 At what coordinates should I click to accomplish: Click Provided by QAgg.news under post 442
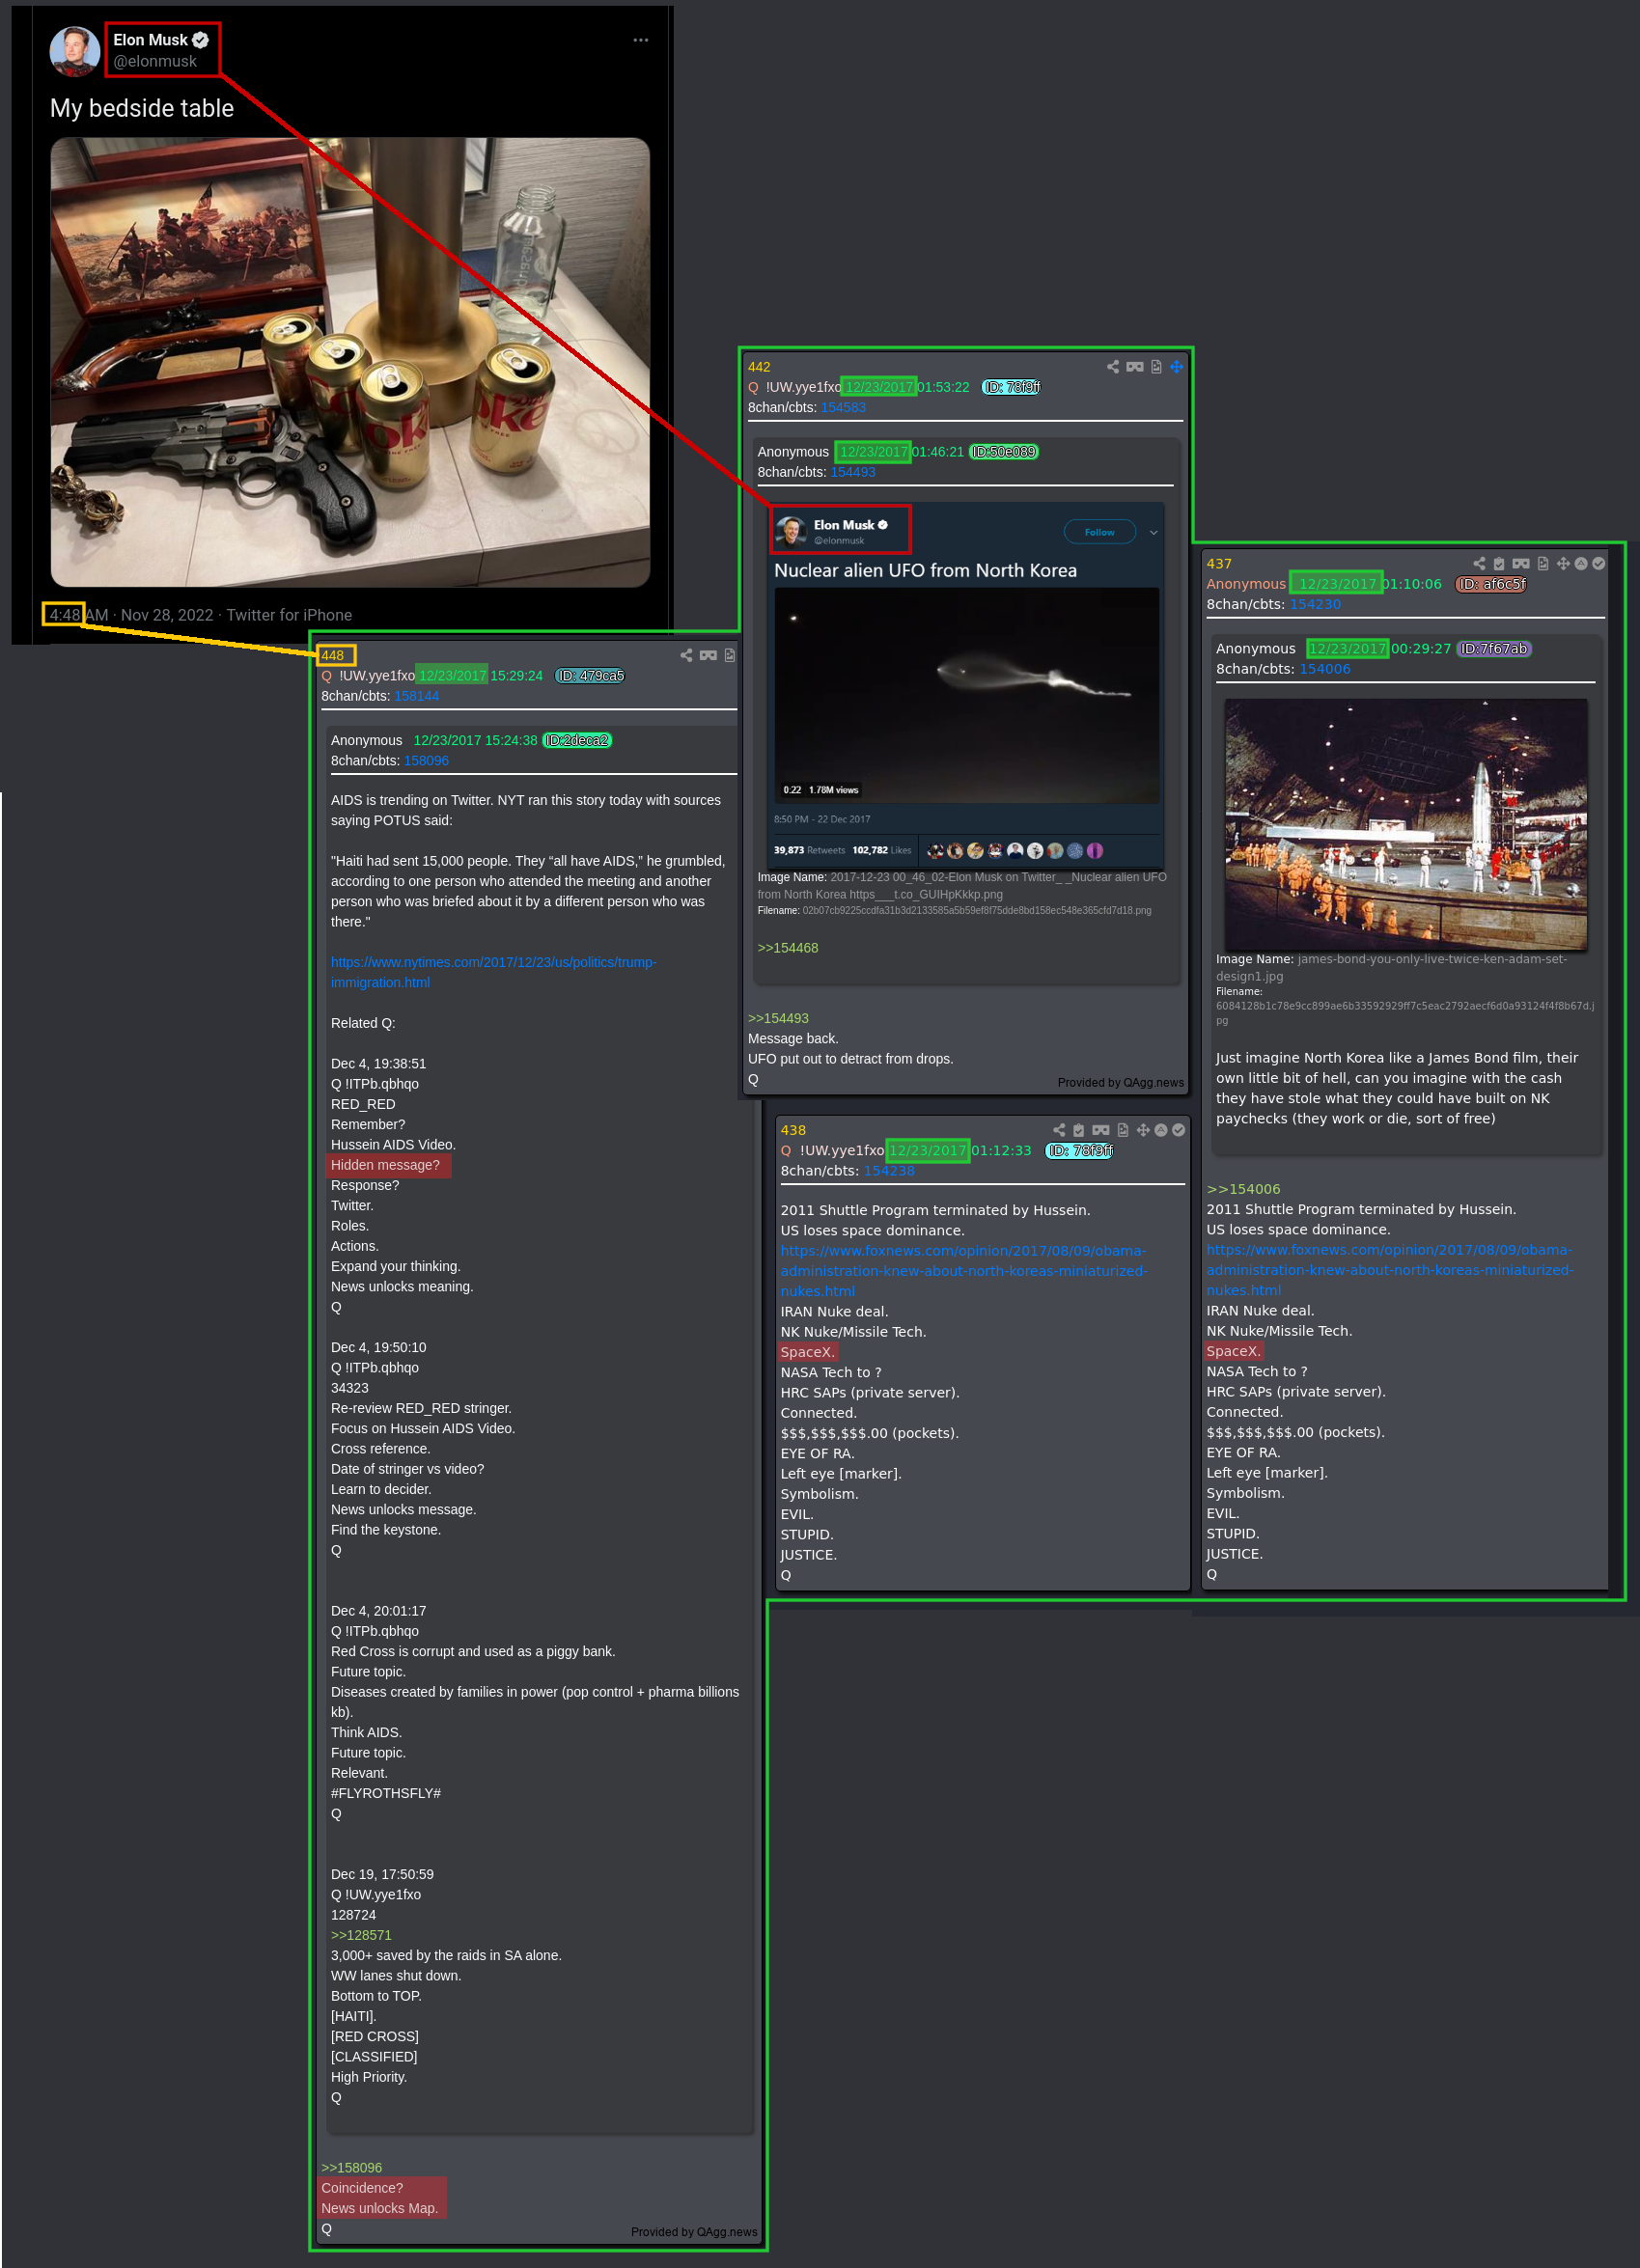[1121, 1082]
